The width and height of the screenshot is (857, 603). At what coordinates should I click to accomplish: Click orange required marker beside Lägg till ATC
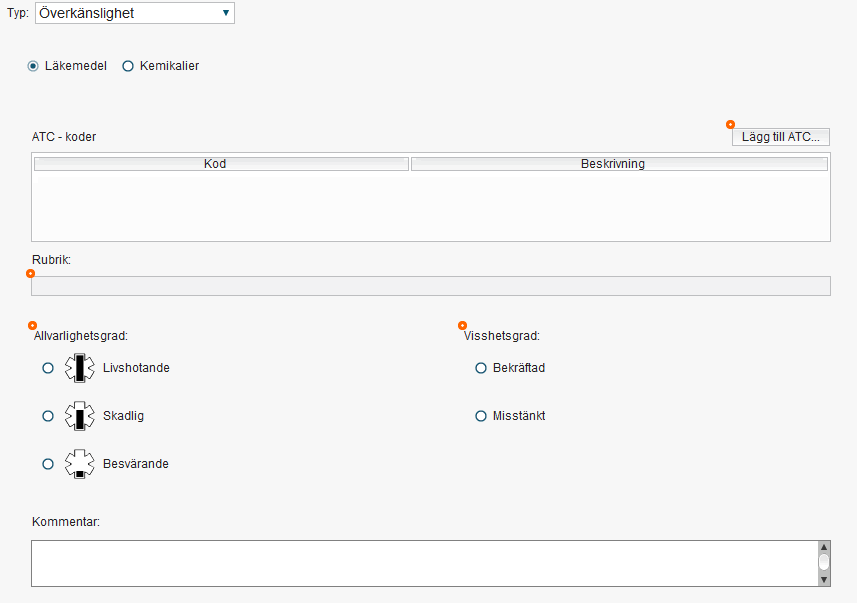pyautogui.click(x=730, y=124)
